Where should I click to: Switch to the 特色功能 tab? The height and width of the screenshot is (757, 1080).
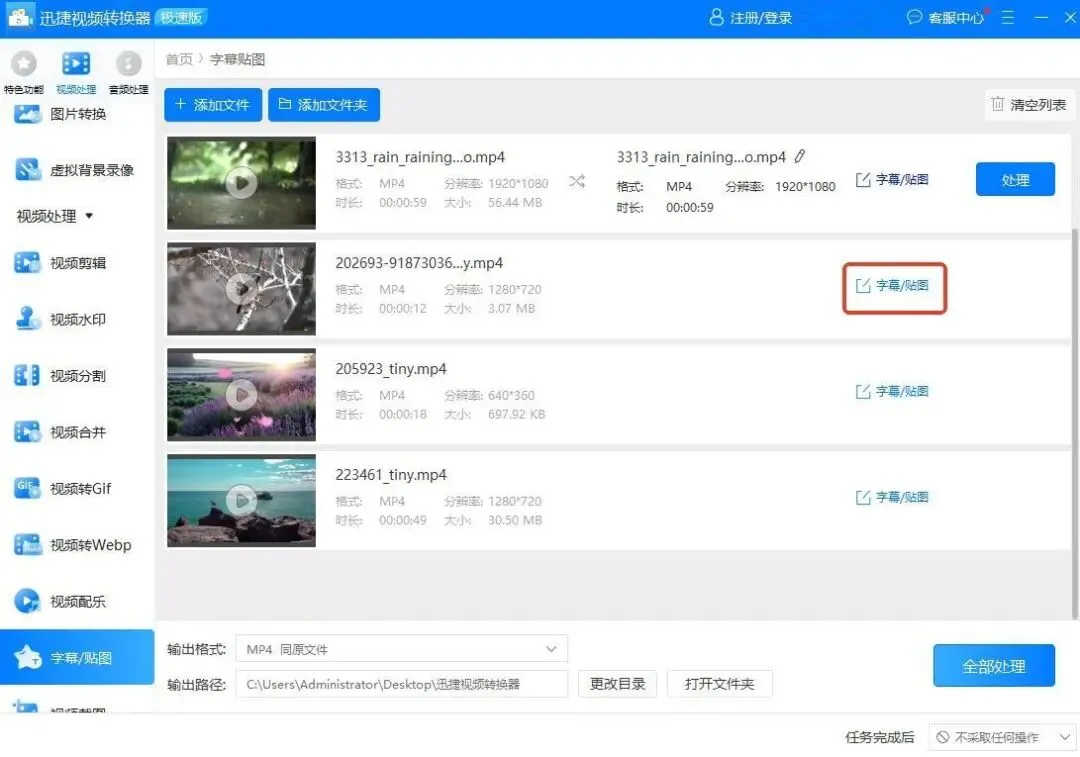[23, 72]
